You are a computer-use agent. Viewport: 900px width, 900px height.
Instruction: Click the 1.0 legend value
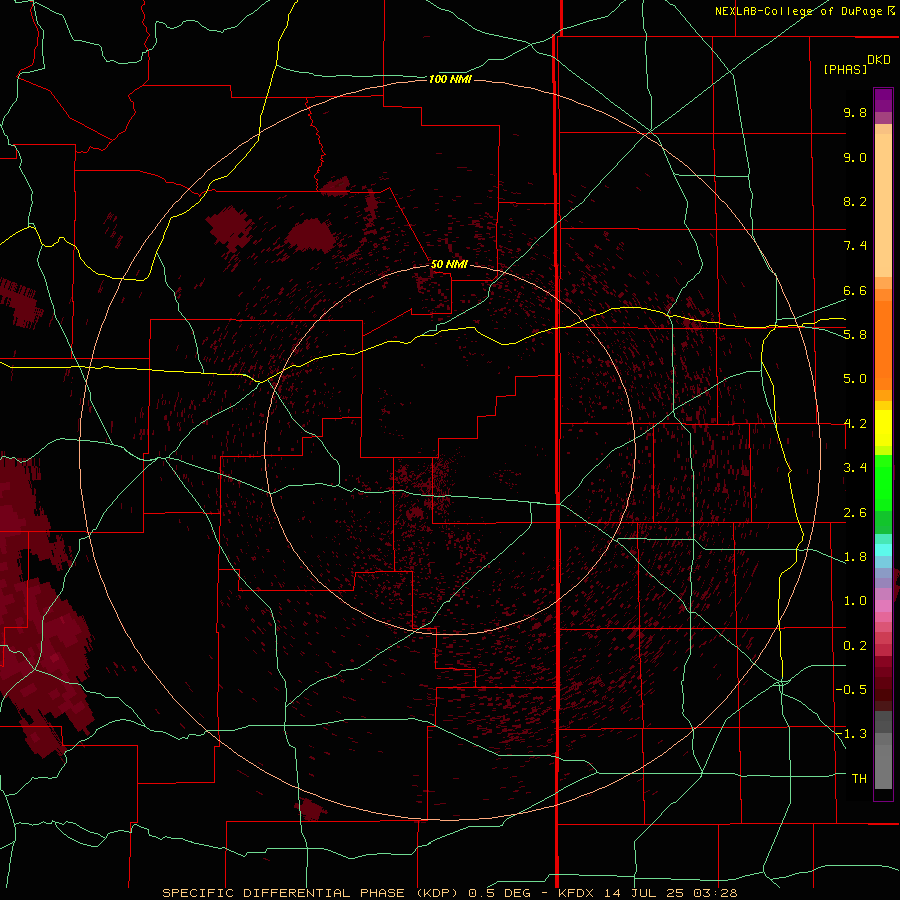855,601
